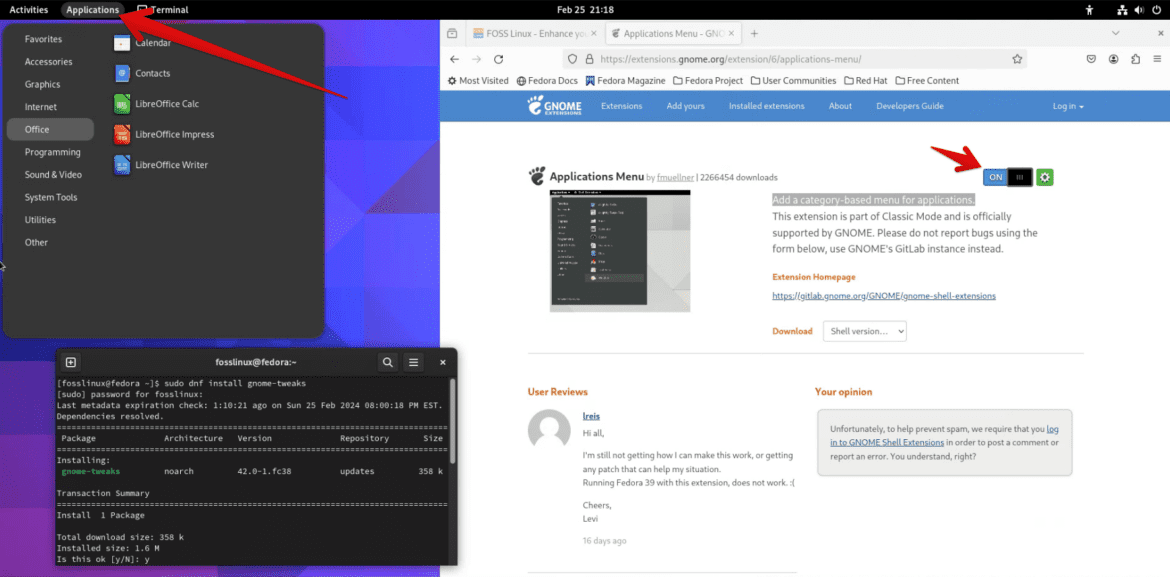Launch LibreOffice Writer from the menu
Image resolution: width=1170 pixels, height=577 pixels.
click(x=170, y=164)
